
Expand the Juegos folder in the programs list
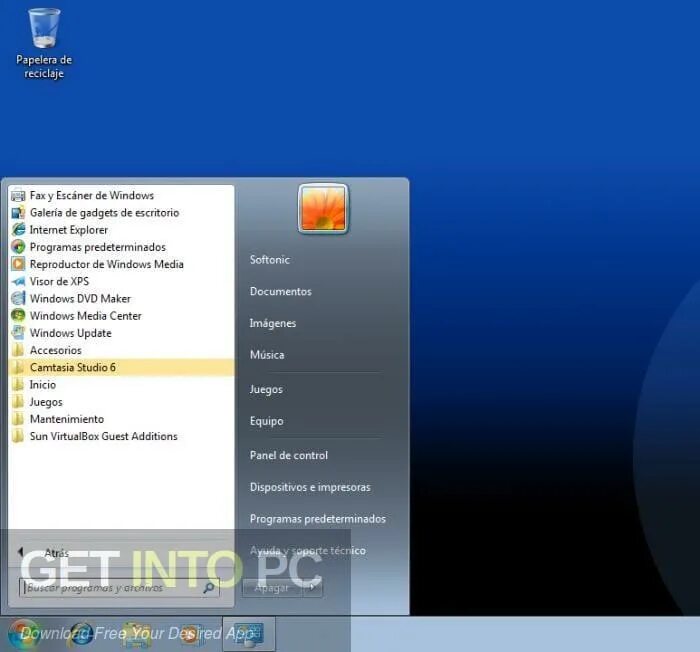121,402
